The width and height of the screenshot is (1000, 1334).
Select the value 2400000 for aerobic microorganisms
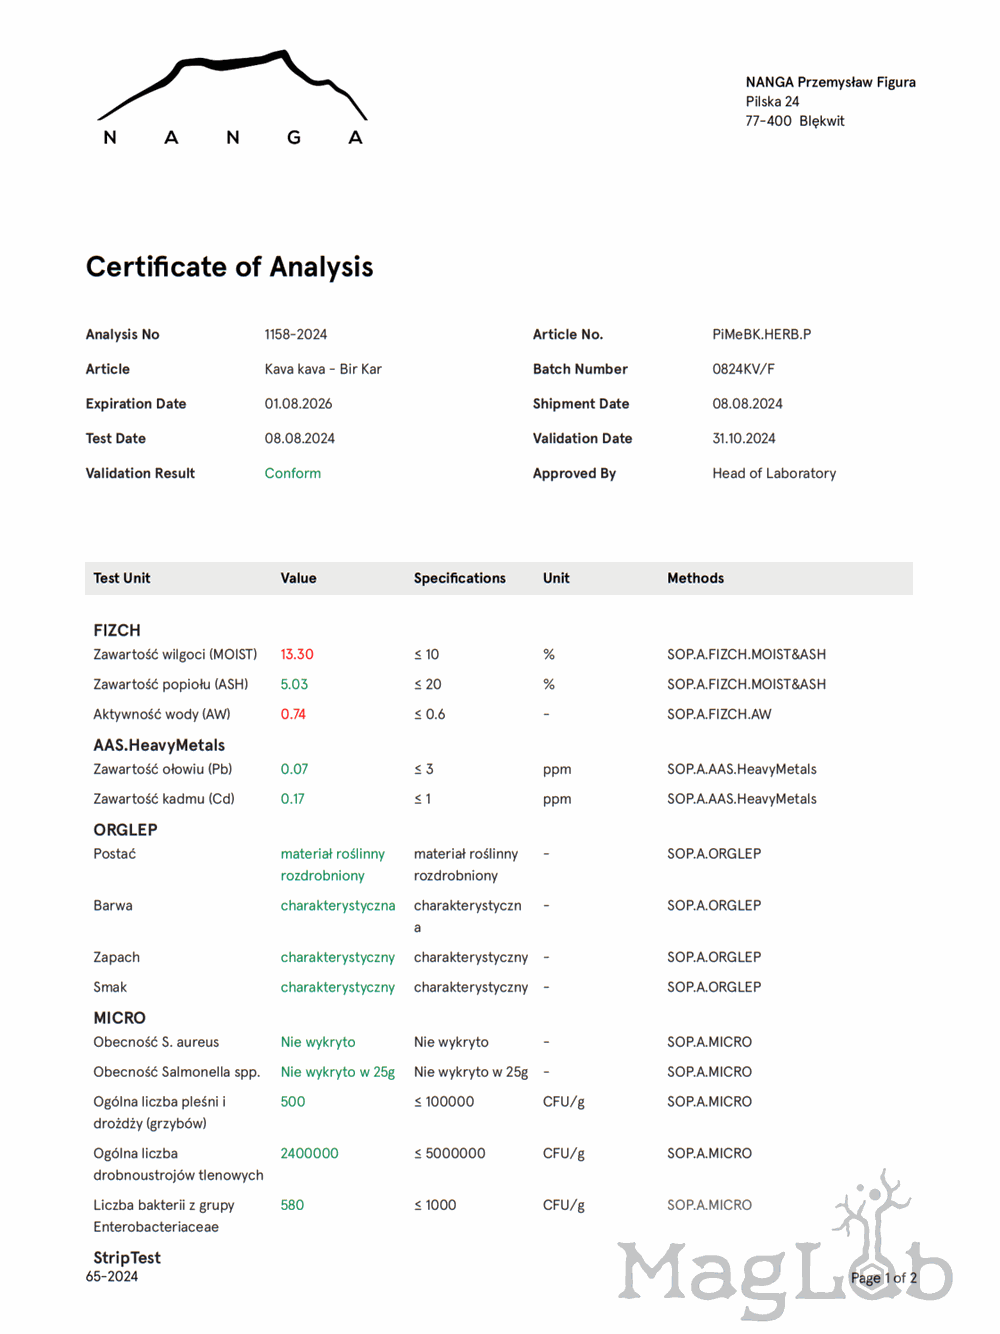tap(309, 1153)
